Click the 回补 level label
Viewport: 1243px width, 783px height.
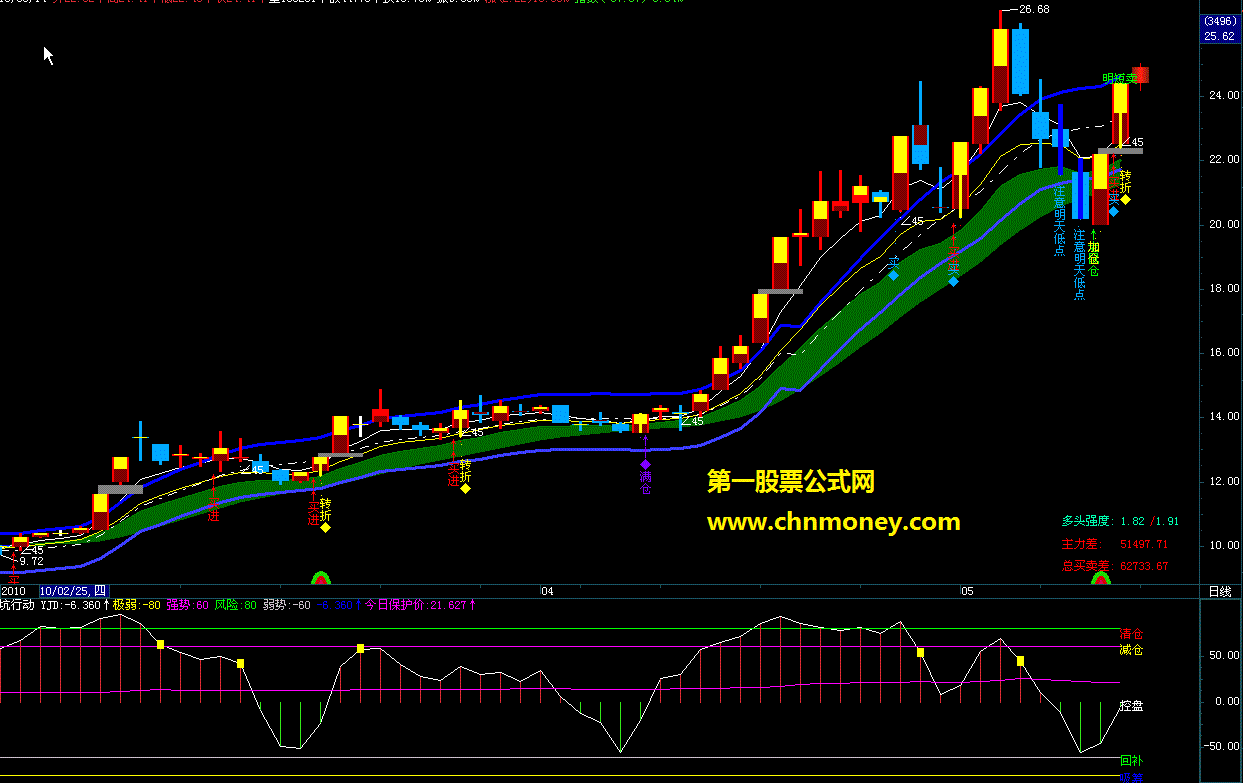[x=1131, y=760]
